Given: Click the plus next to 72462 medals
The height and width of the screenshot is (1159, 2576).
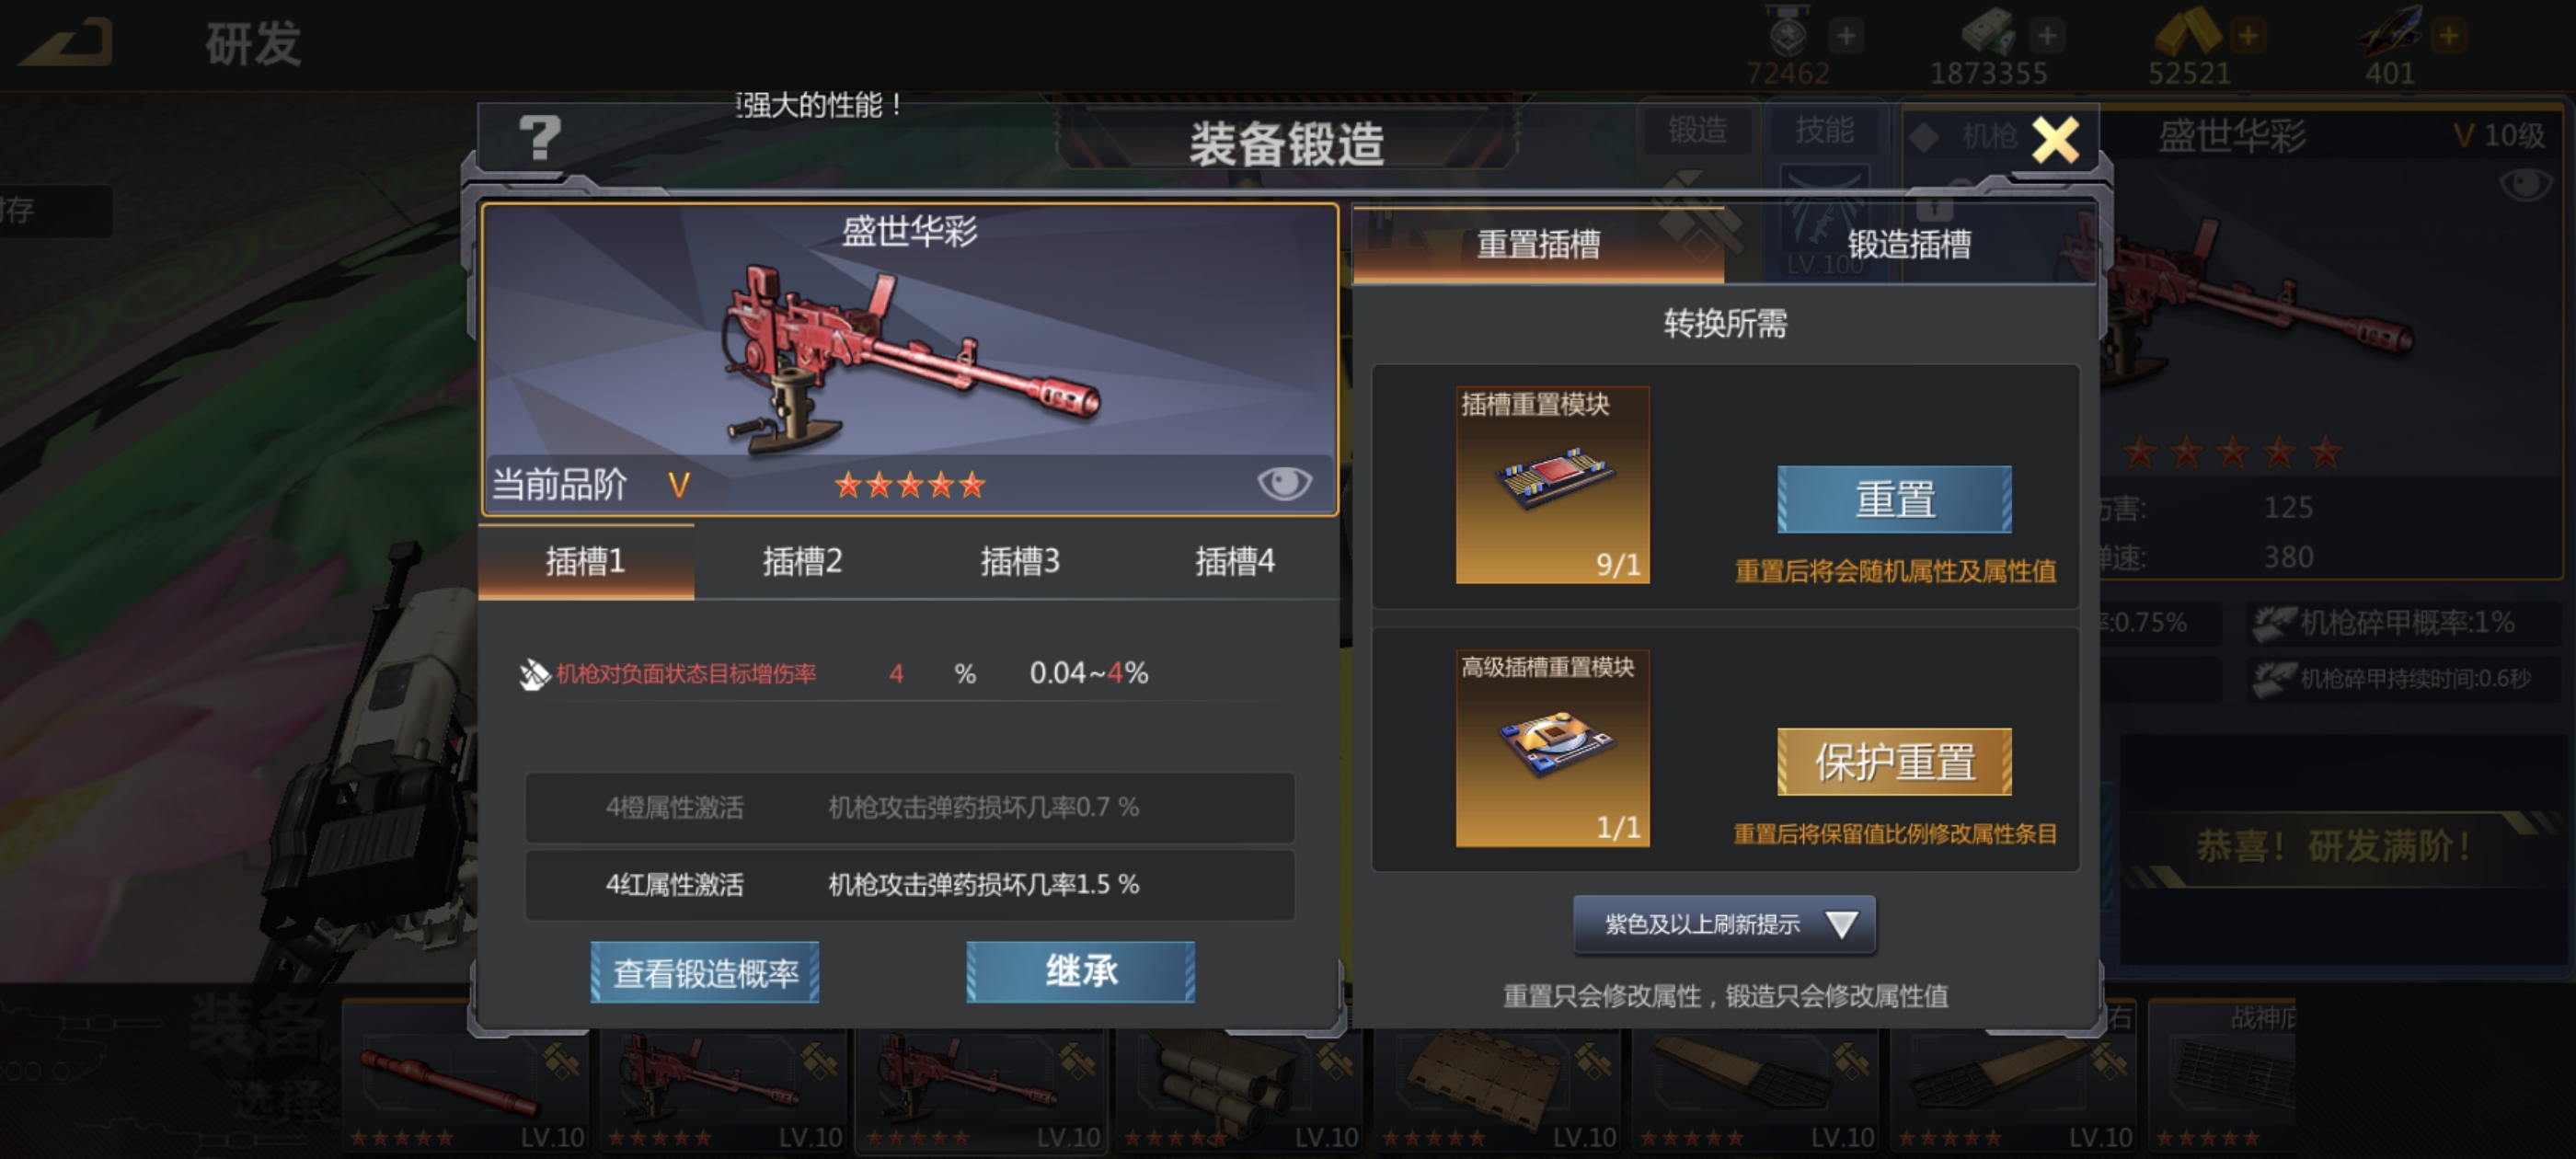Looking at the screenshot, I should (x=1846, y=37).
